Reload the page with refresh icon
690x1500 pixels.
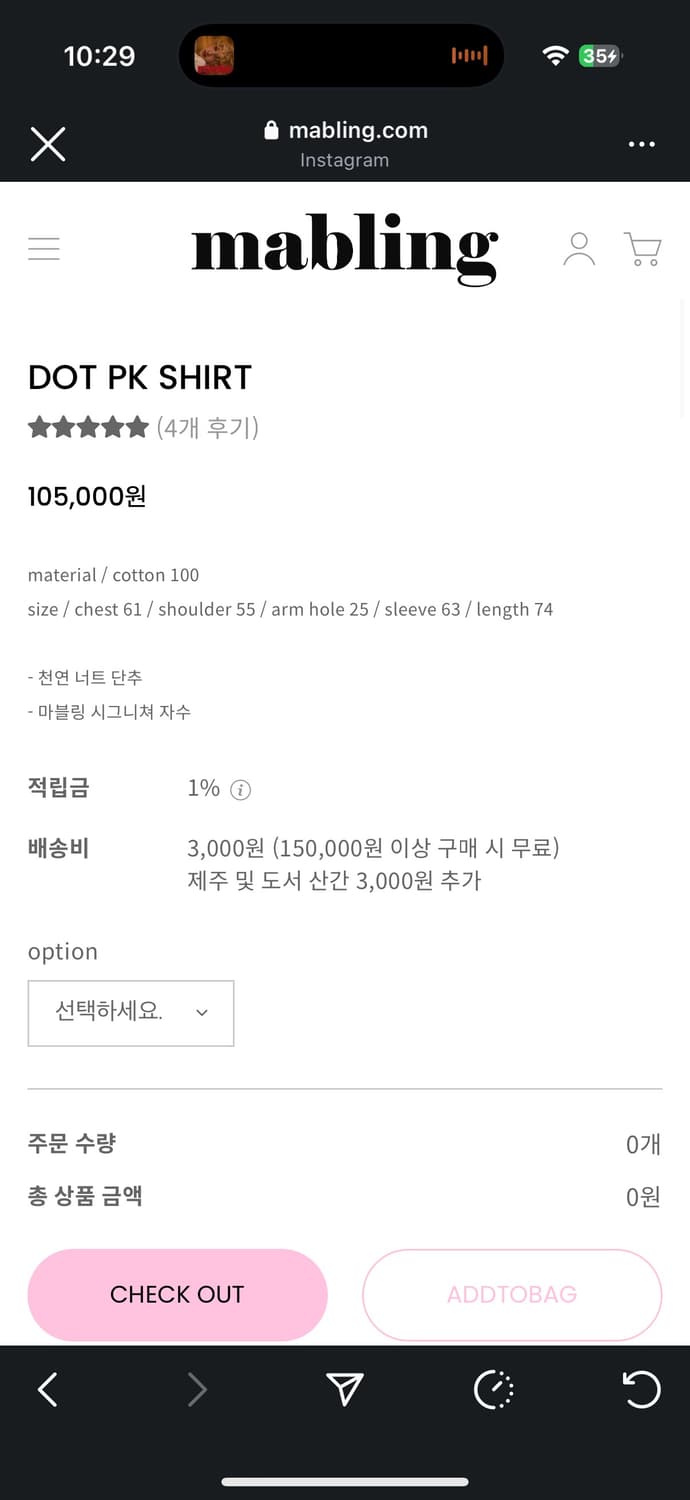pos(641,1389)
